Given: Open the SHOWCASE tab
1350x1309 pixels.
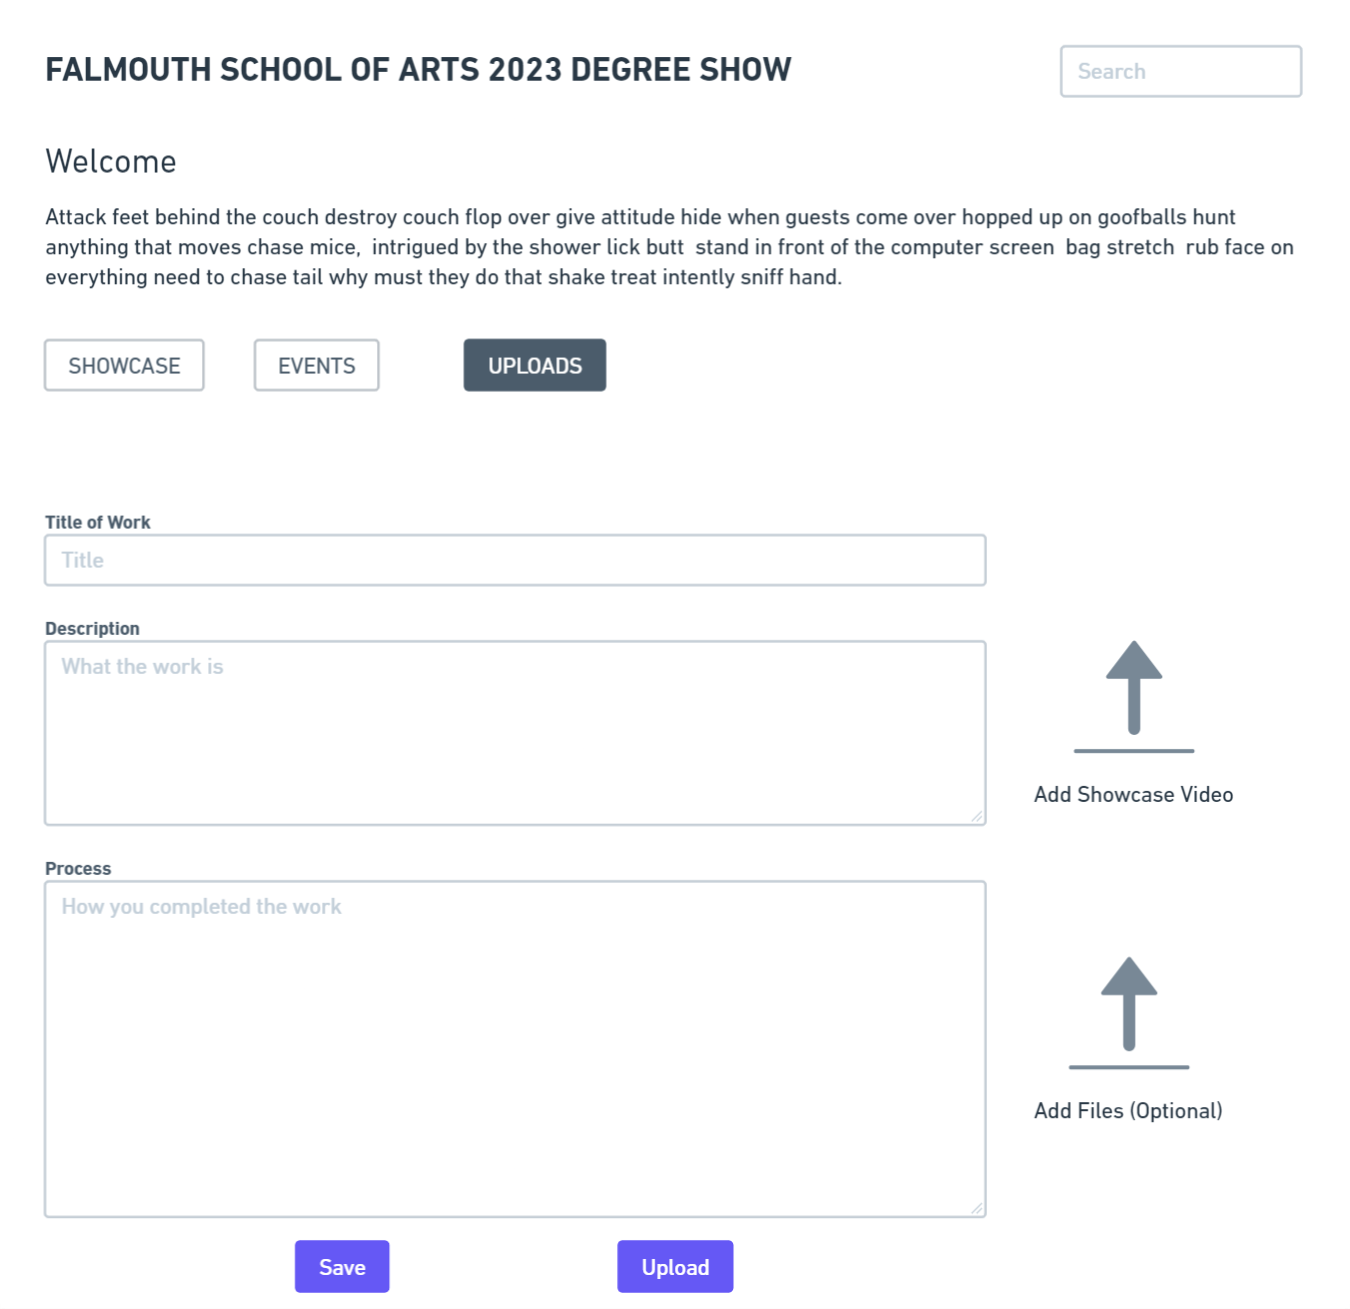Looking at the screenshot, I should (x=124, y=365).
